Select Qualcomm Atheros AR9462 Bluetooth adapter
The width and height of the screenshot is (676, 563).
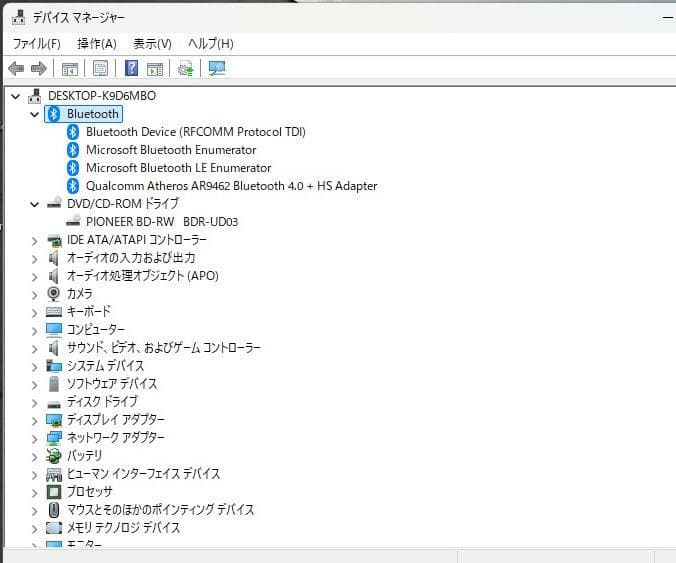(232, 186)
